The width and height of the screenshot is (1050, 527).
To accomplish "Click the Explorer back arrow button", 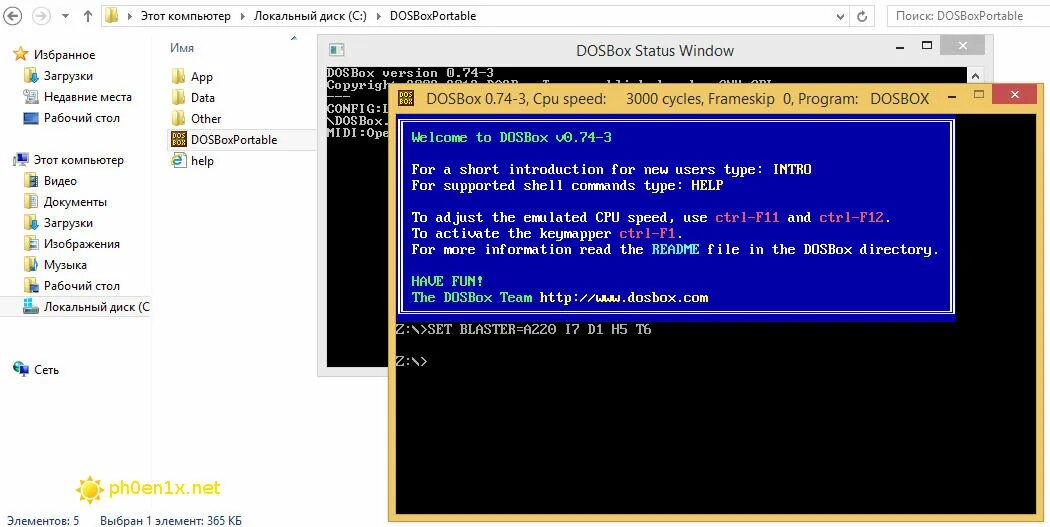I will pyautogui.click(x=12, y=16).
